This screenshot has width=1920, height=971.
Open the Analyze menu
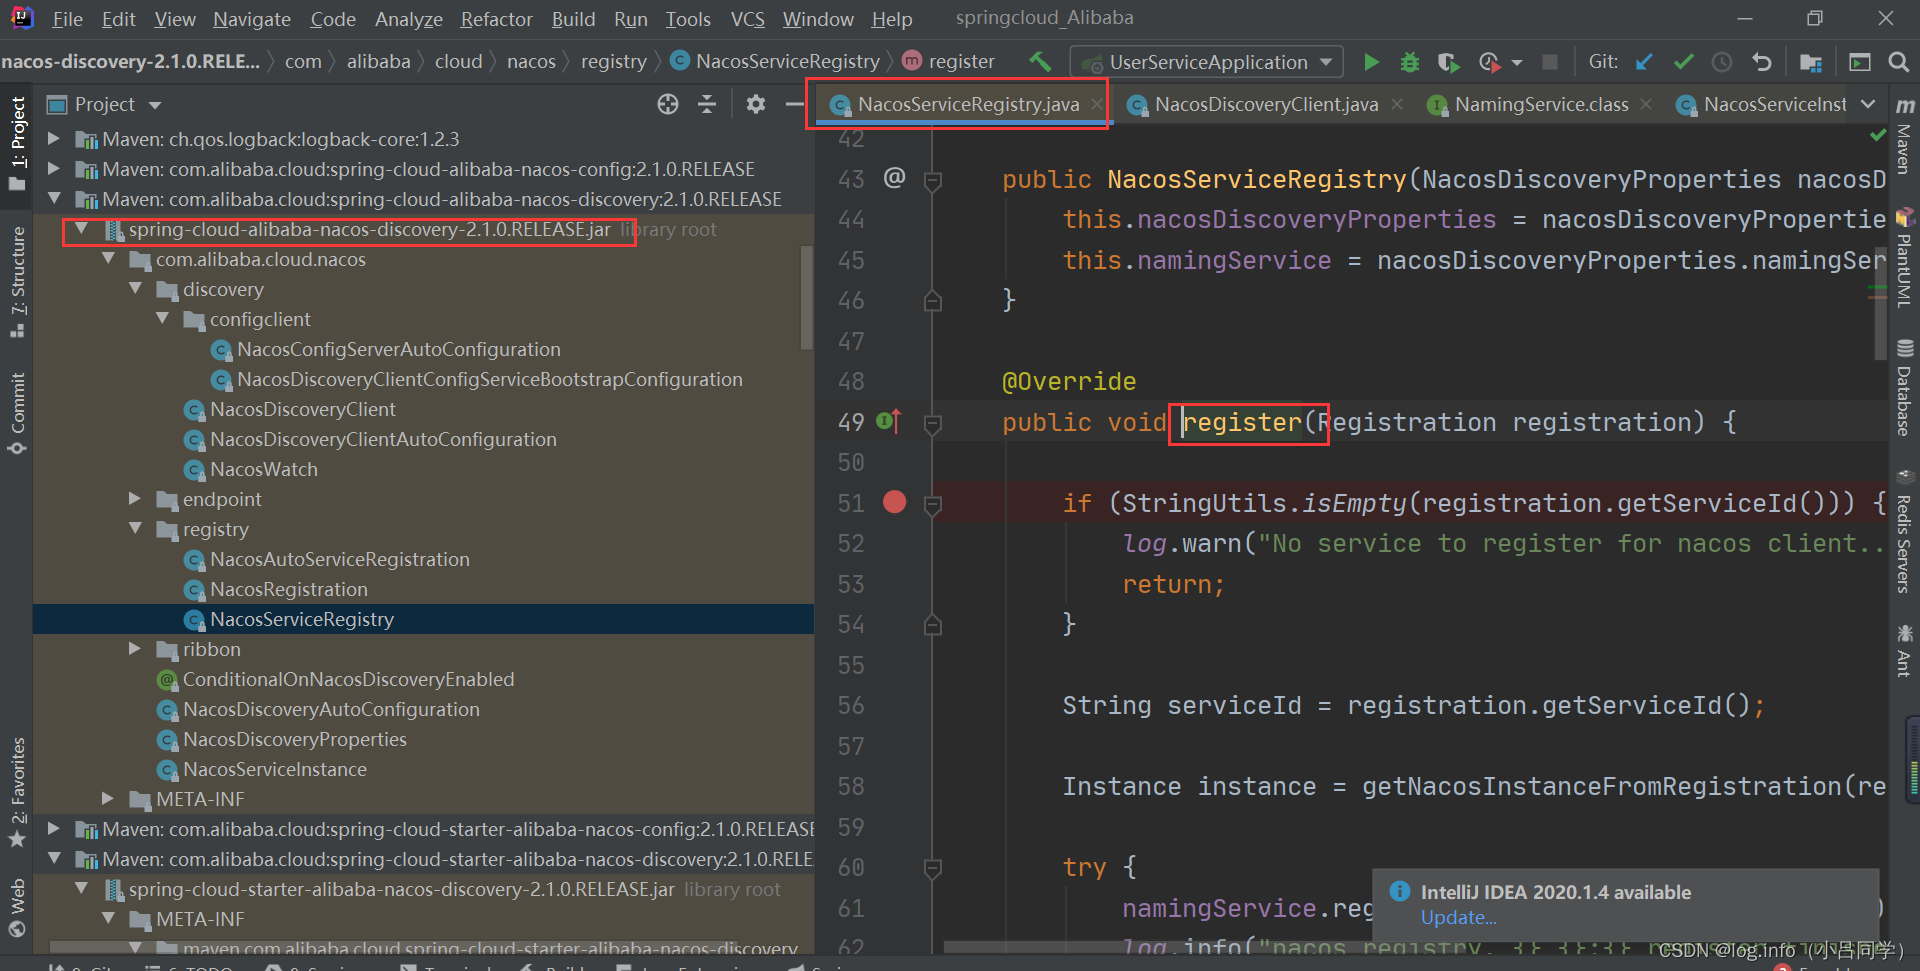(409, 19)
